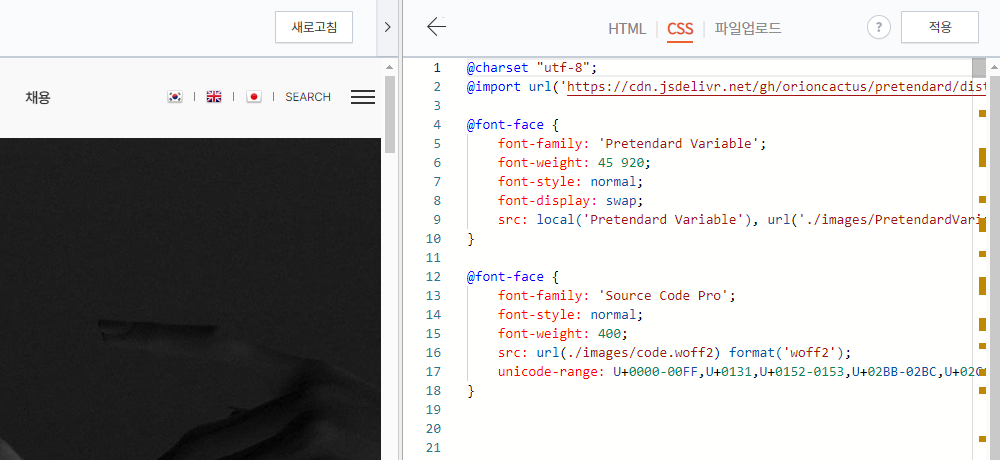Click the back arrow icon in editor header
Image resolution: width=1000 pixels, height=460 pixels.
coord(436,27)
